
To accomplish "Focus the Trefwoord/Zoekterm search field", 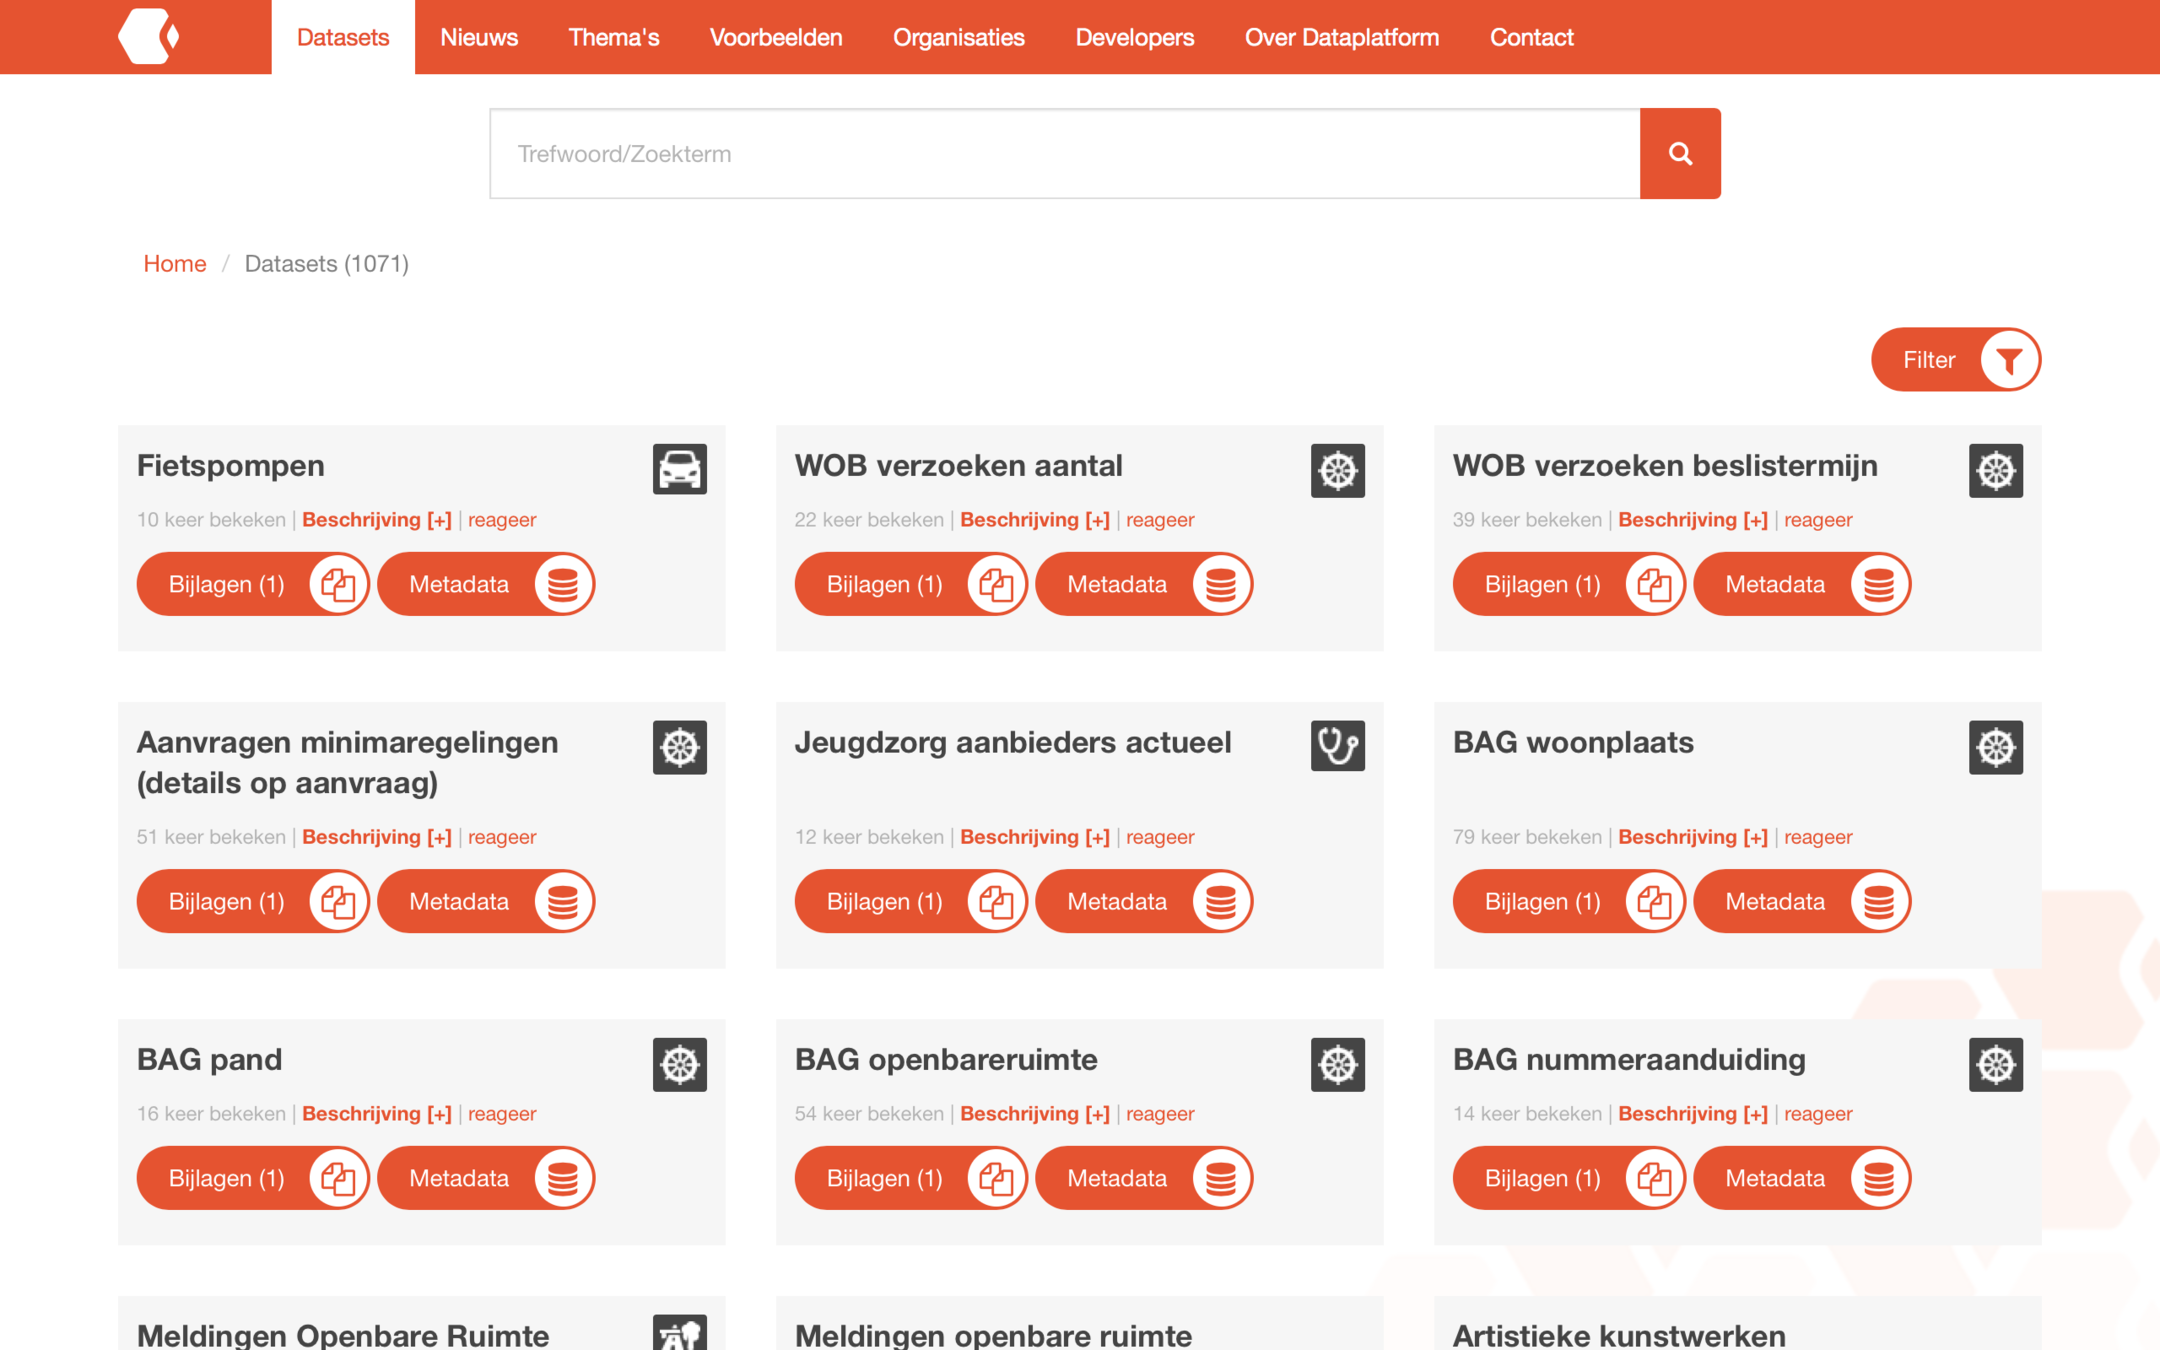I will (1064, 154).
